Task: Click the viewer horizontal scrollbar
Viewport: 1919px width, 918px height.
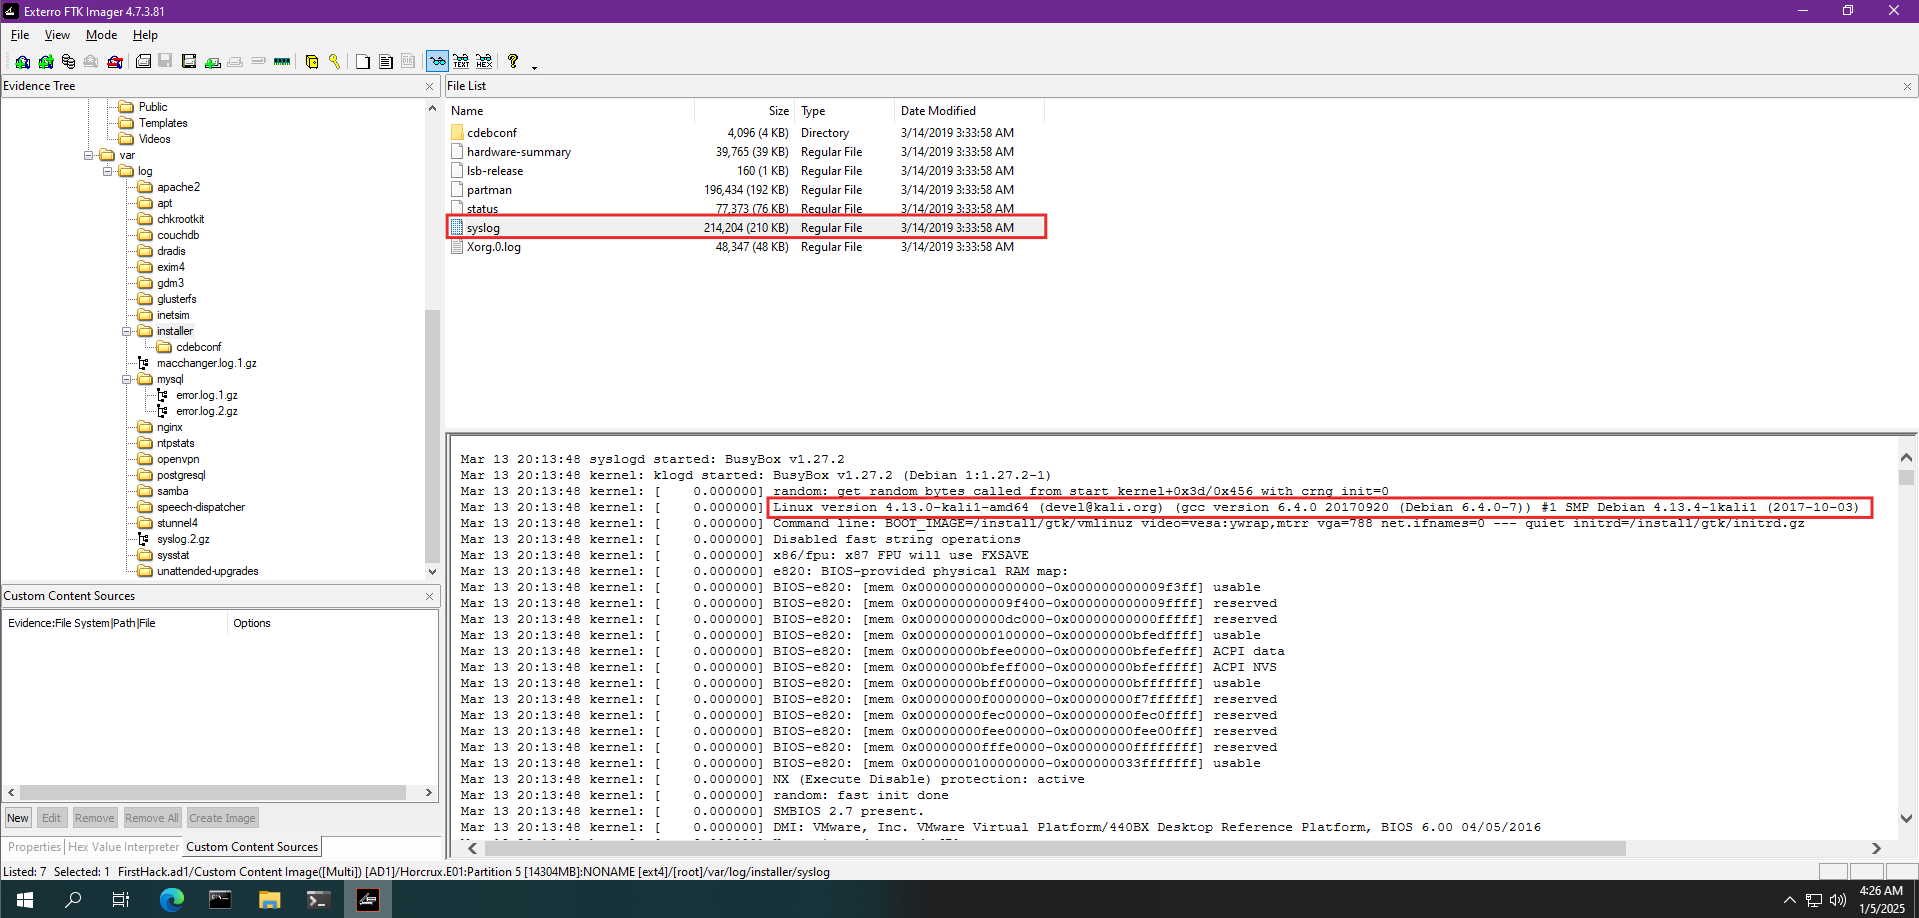Action: click(1055, 849)
